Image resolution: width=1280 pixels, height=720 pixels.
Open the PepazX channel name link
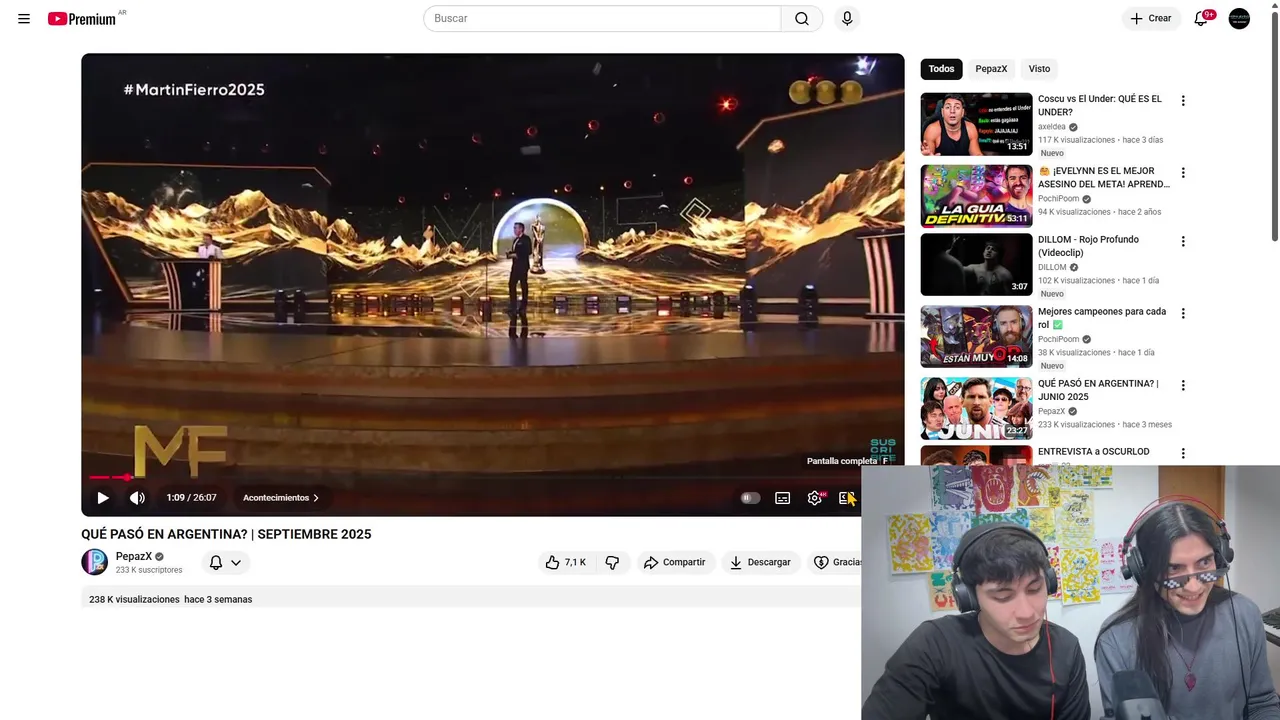coord(134,556)
